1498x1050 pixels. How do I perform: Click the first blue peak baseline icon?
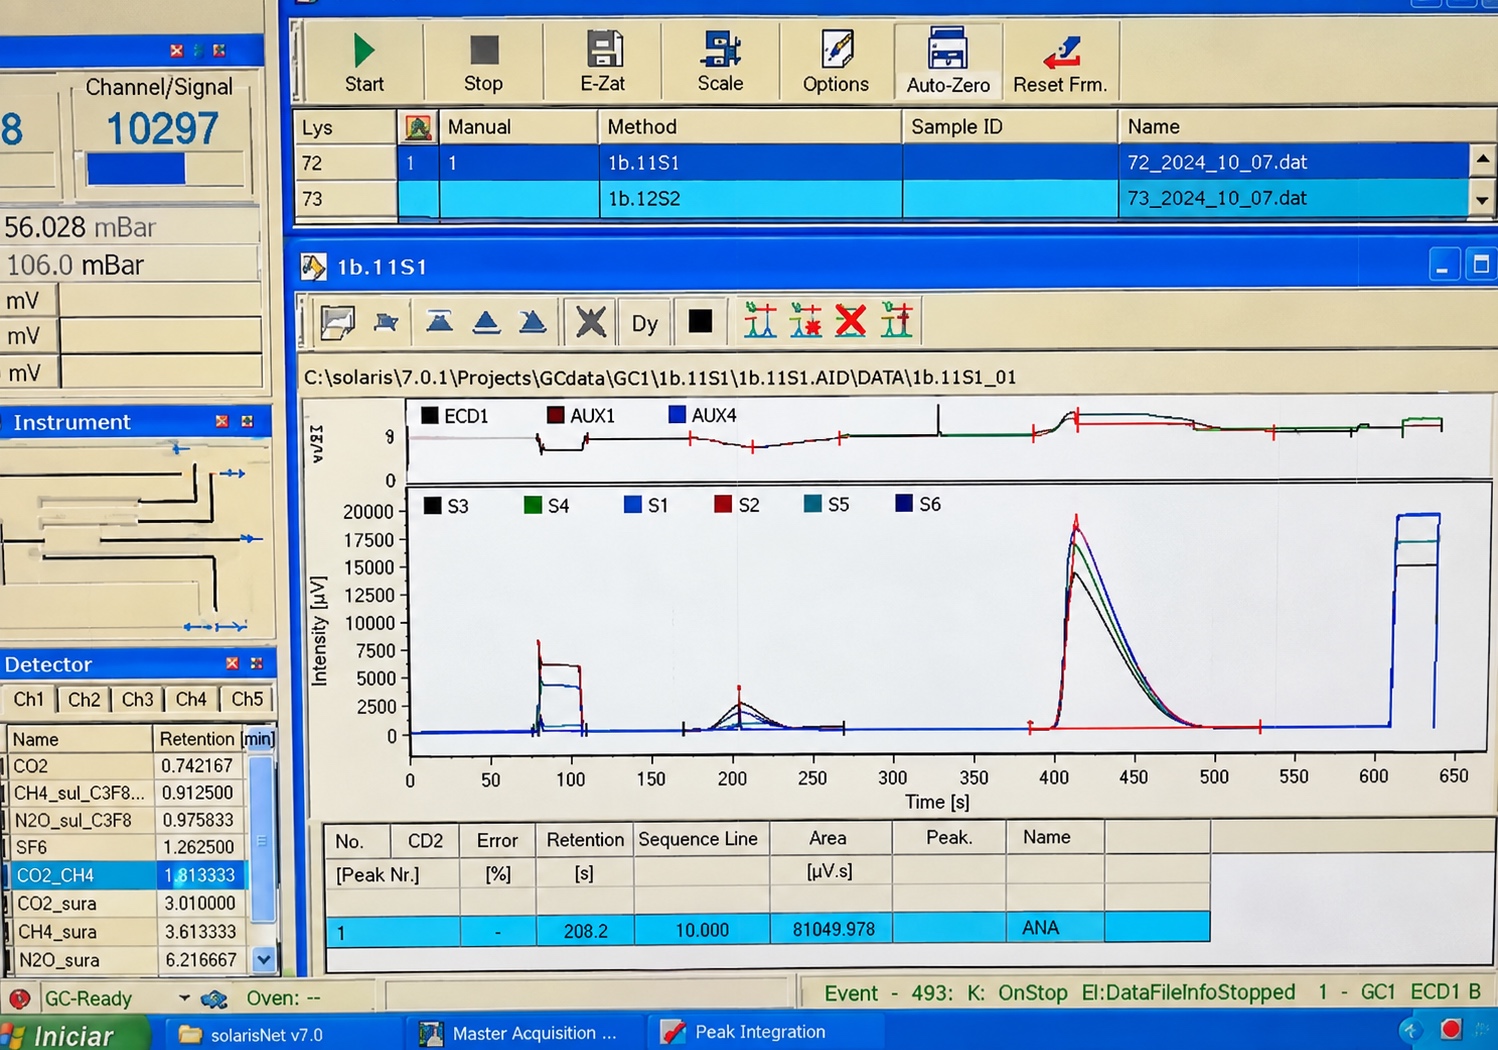point(439,321)
